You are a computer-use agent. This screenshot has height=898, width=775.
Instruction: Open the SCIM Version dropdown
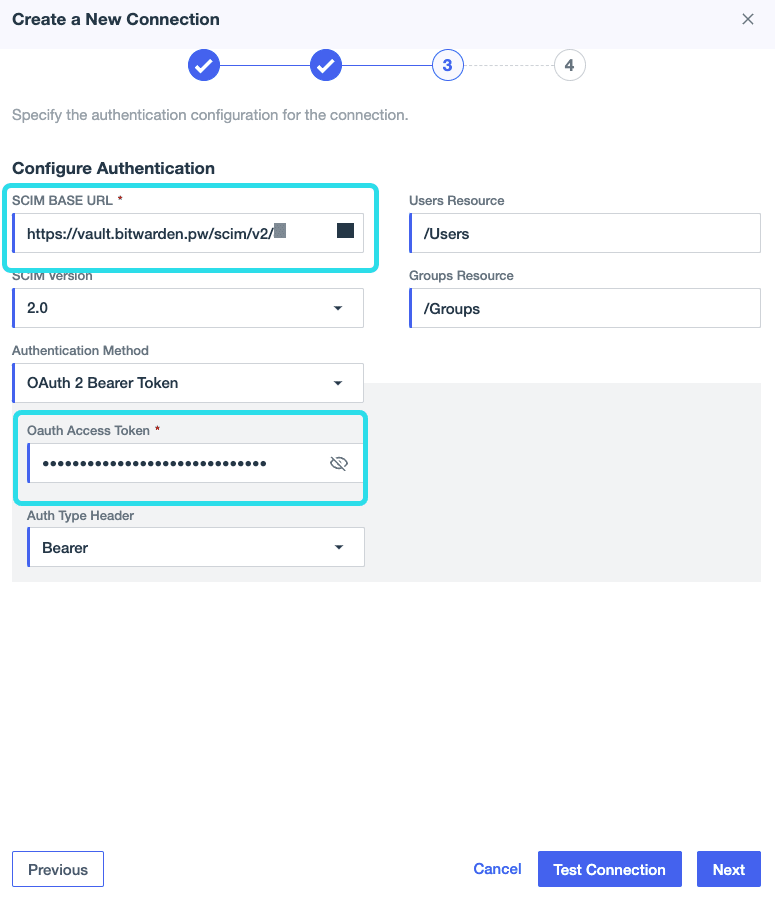click(x=188, y=308)
